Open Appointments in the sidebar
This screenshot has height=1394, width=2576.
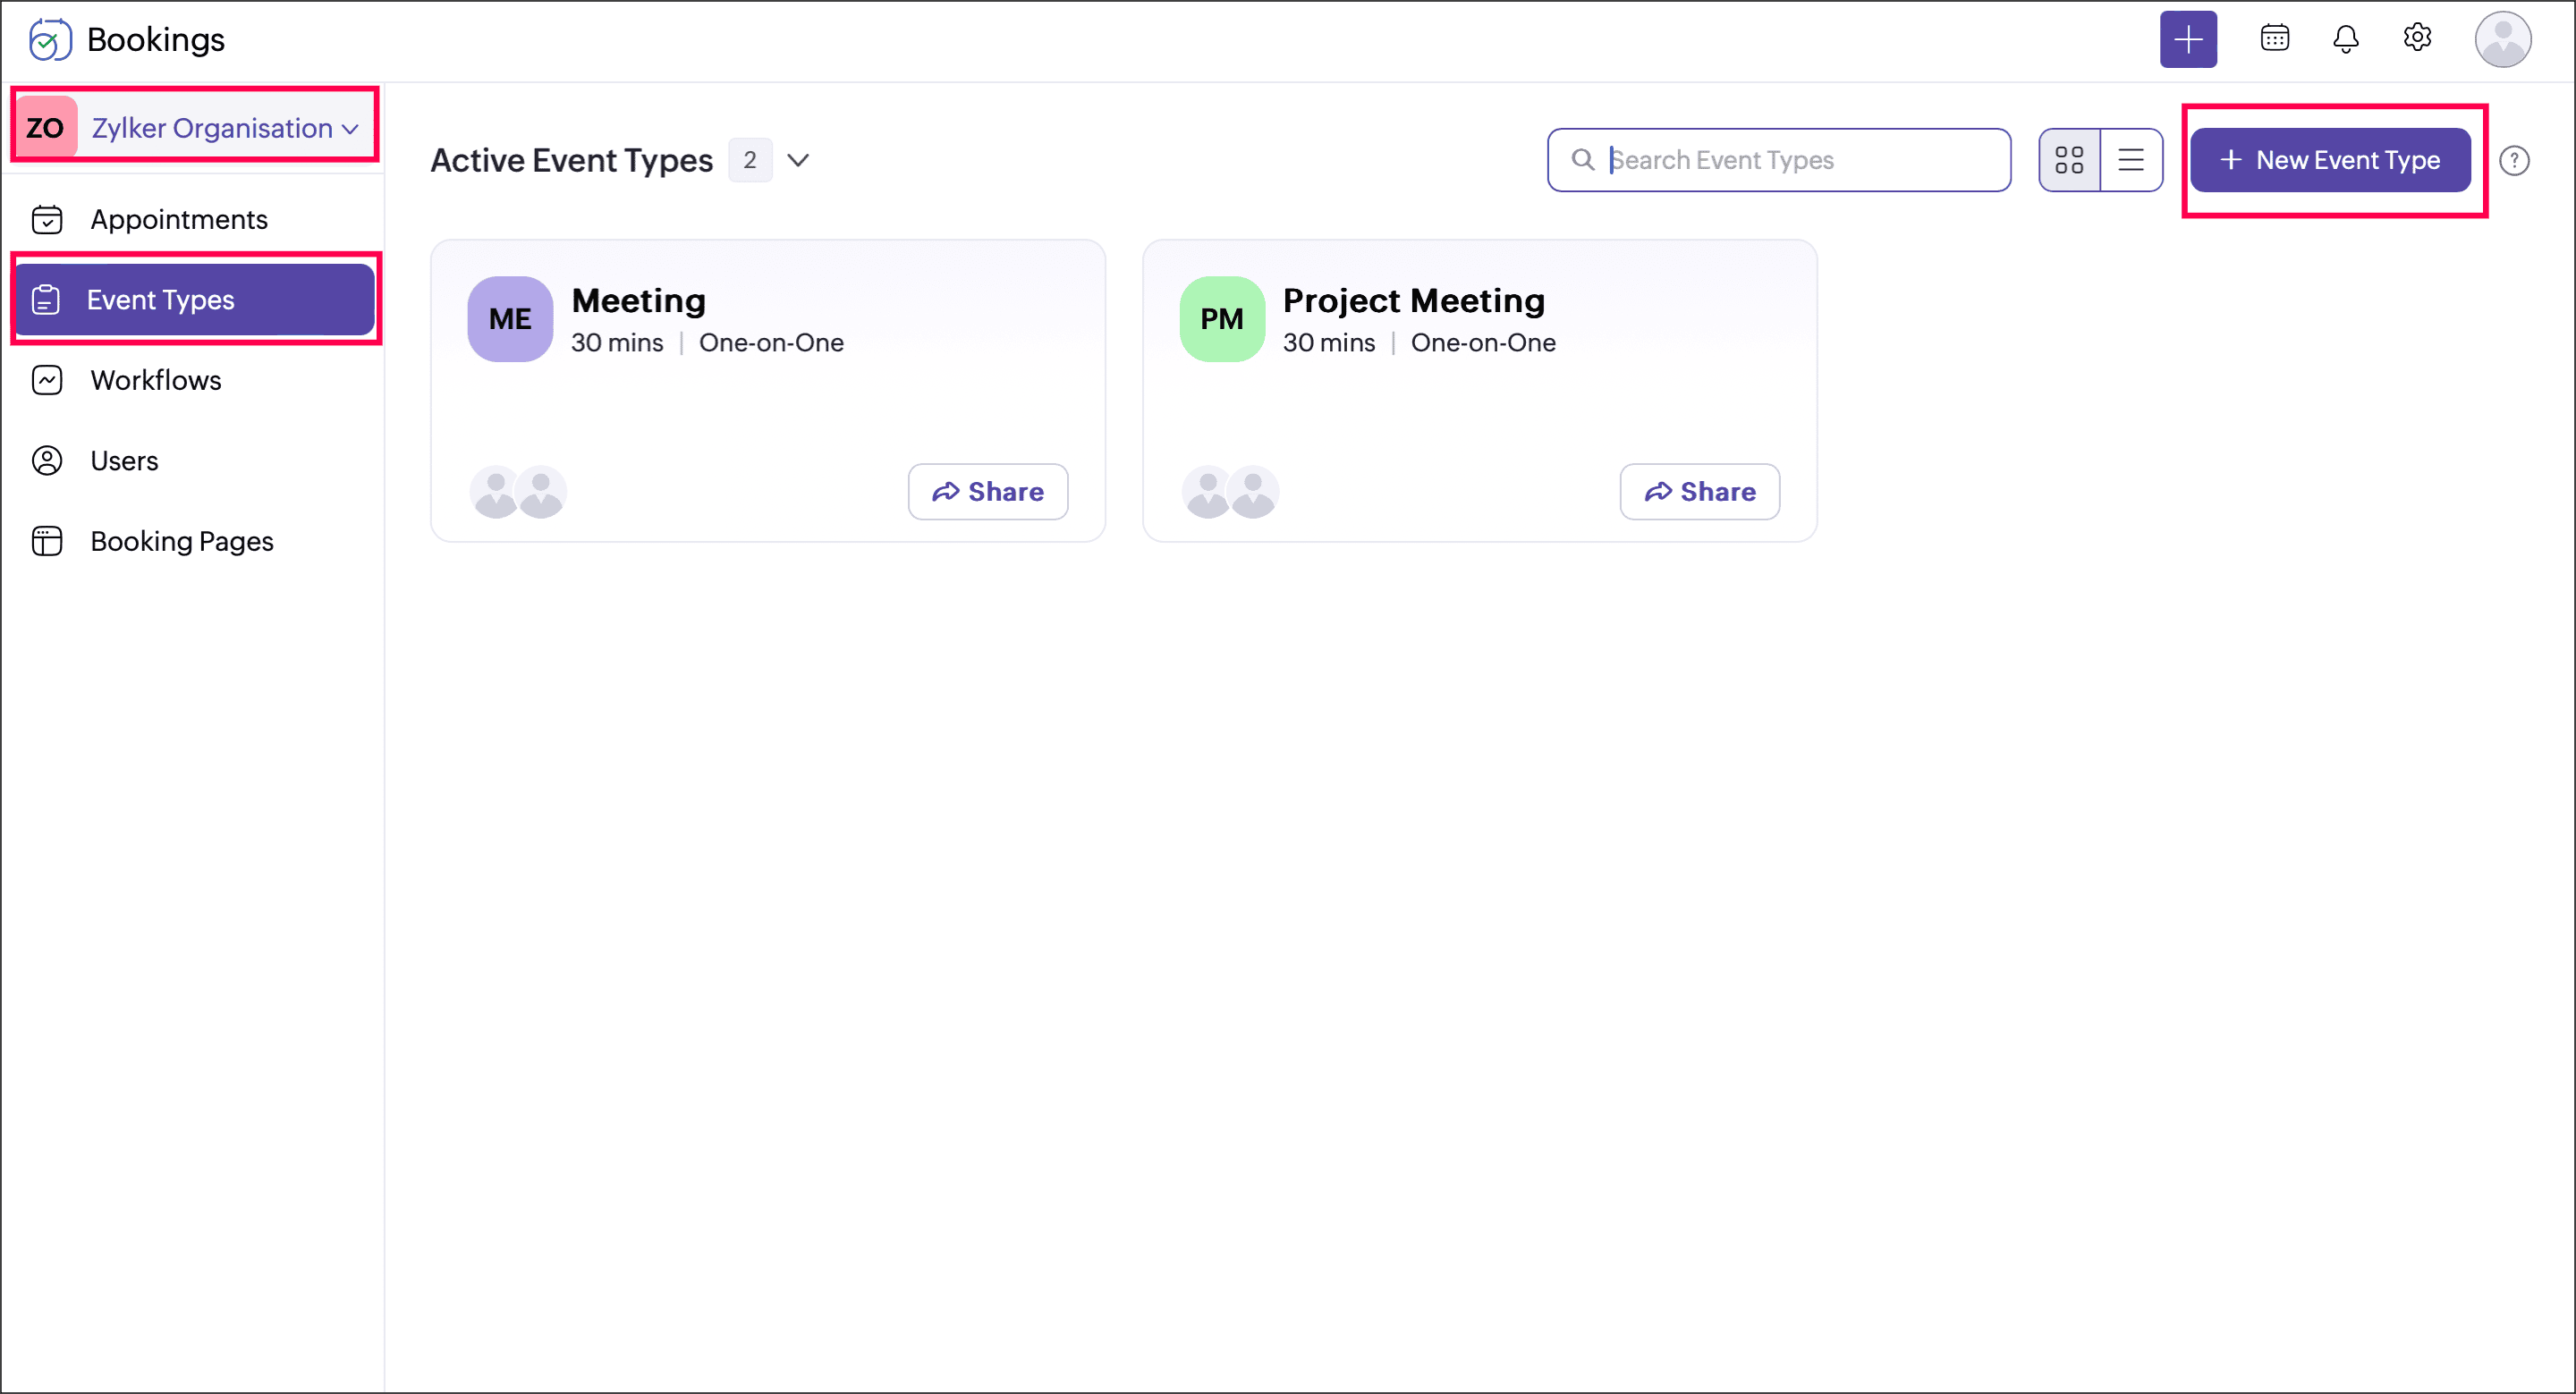click(179, 219)
